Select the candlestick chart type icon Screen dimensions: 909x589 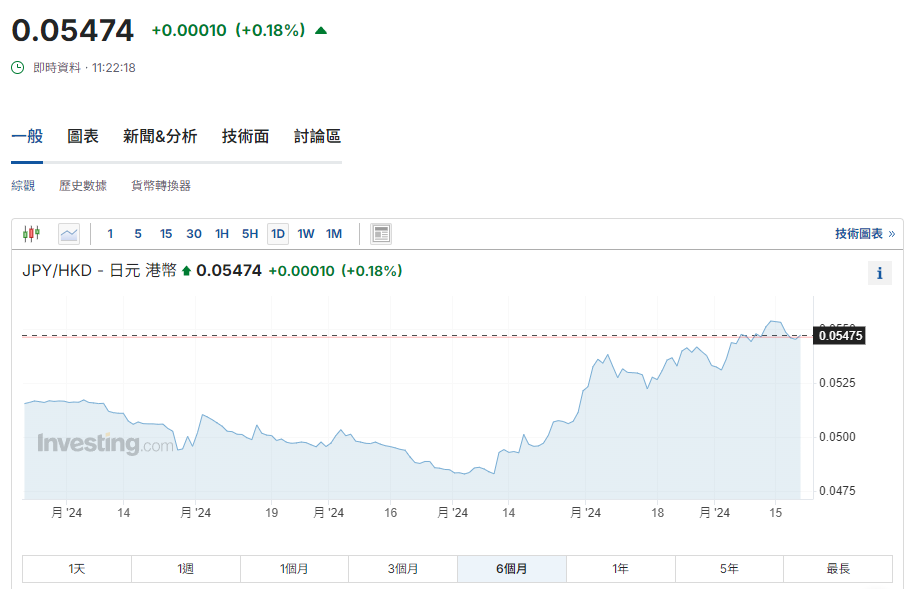[x=32, y=234]
